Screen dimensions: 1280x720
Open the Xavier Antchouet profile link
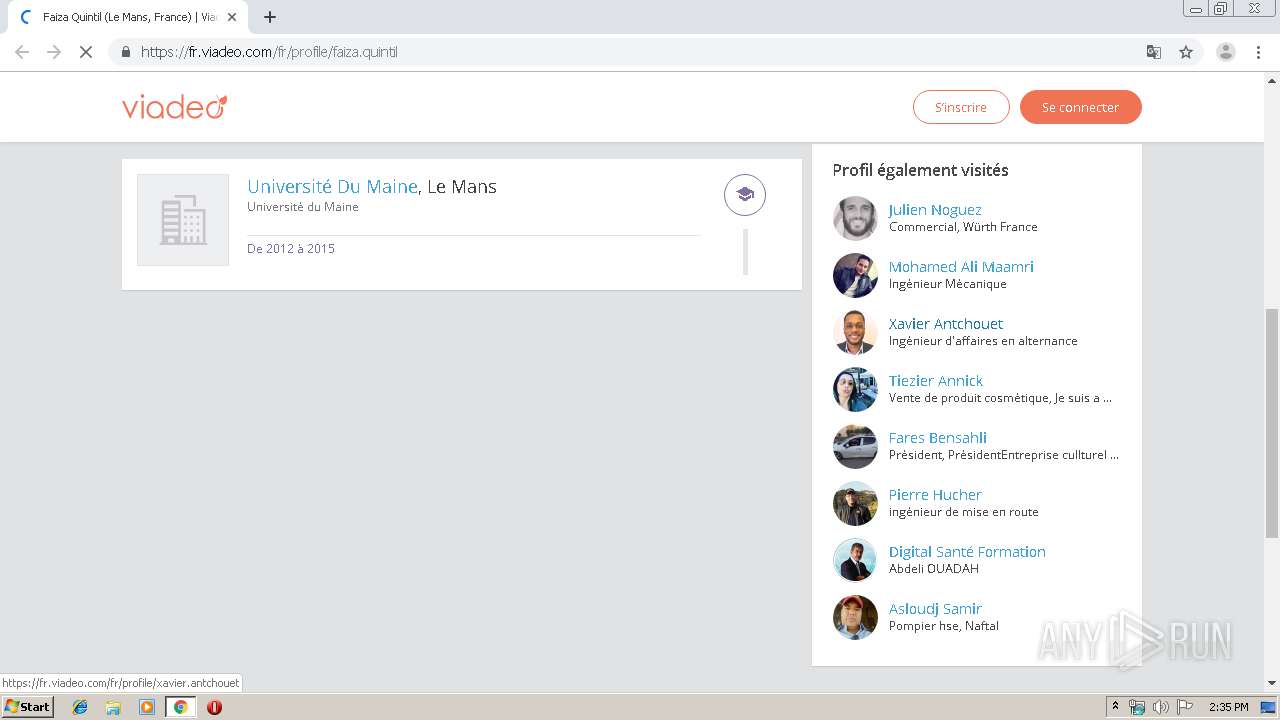(946, 324)
